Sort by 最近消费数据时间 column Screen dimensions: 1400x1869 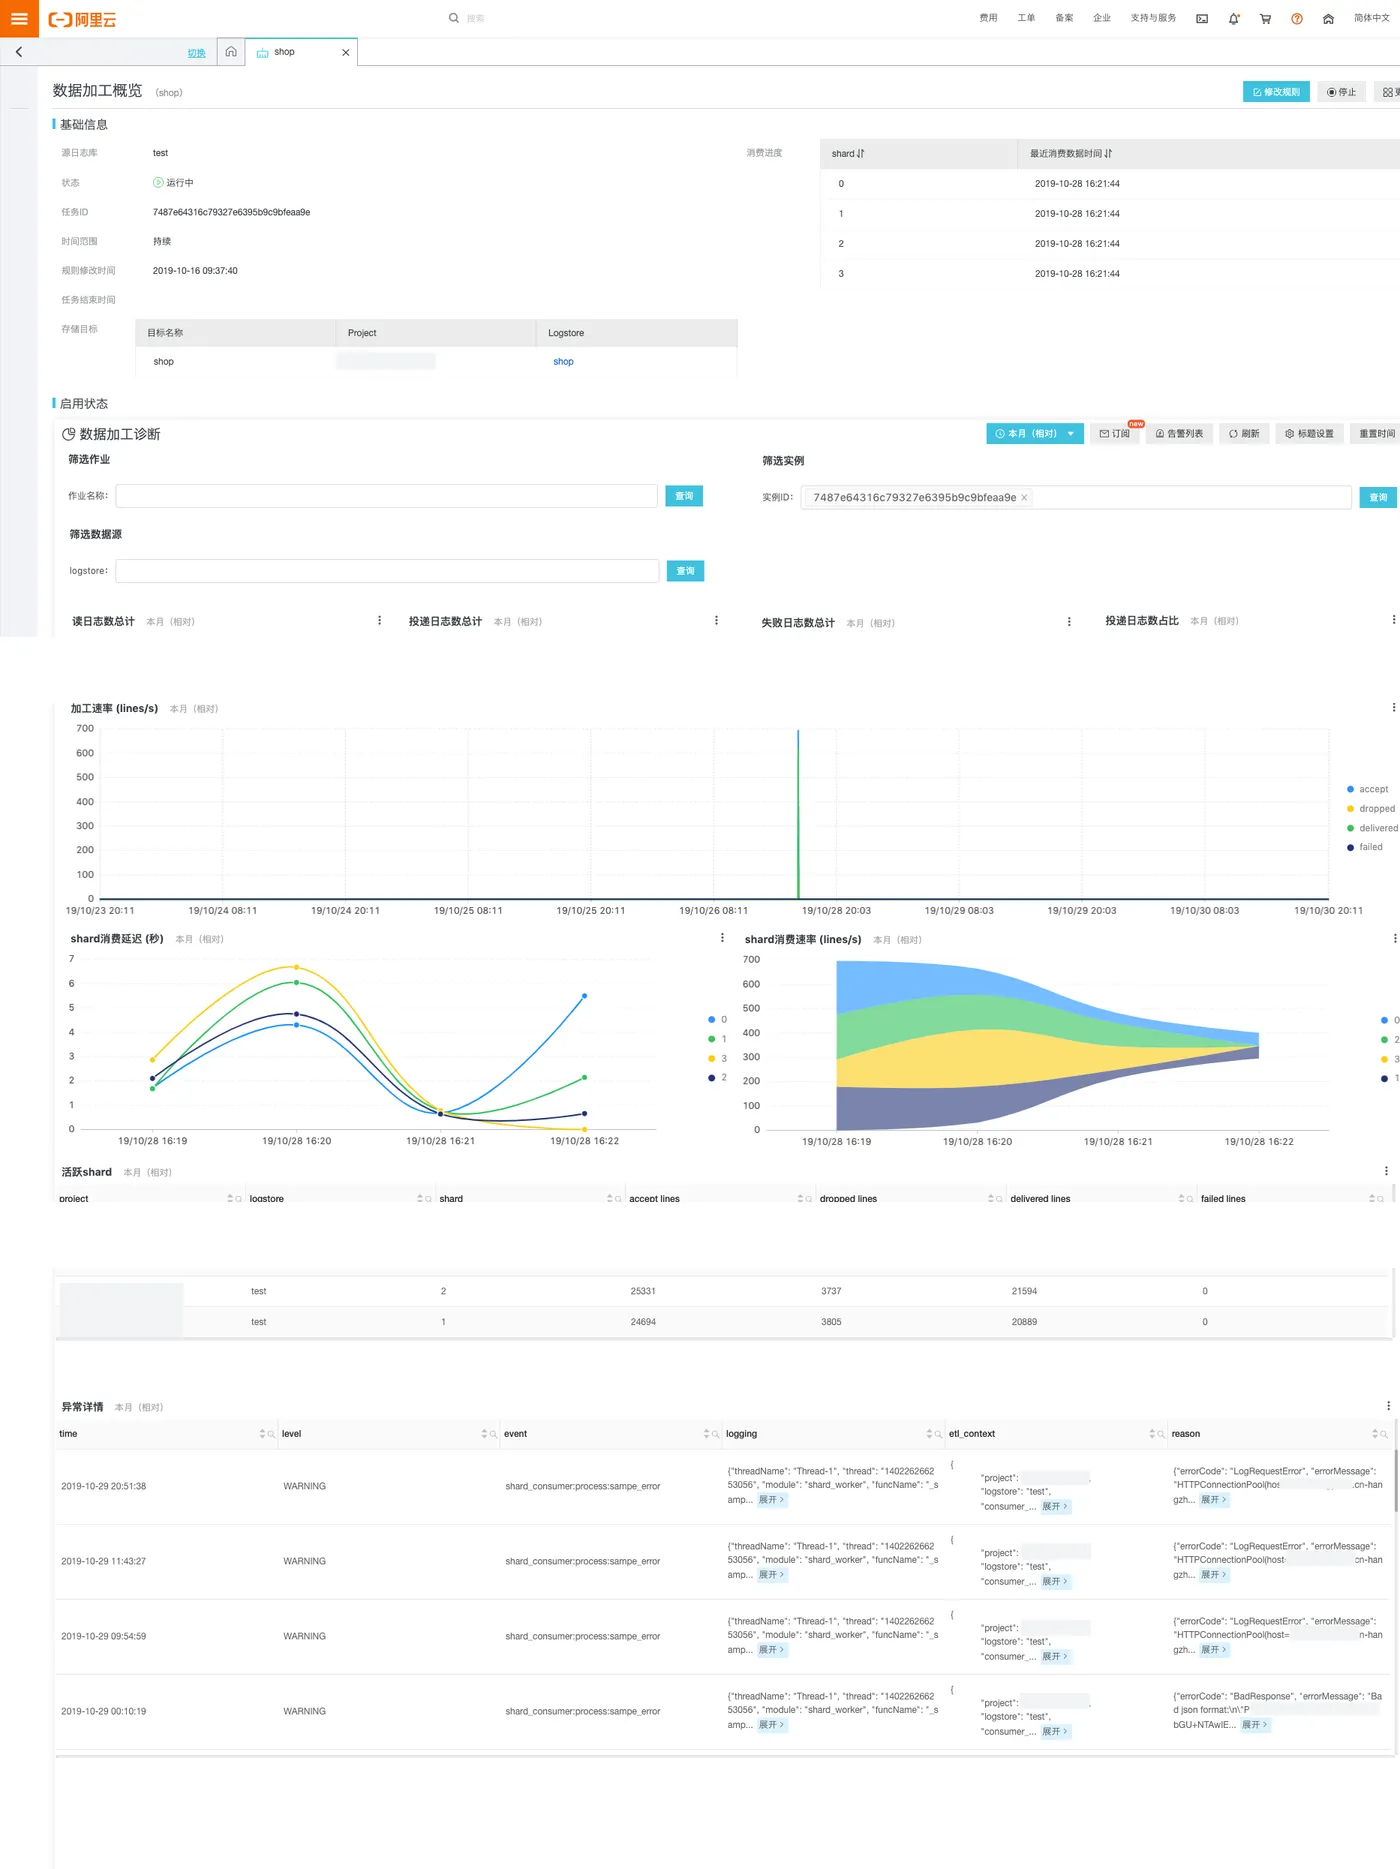point(1108,154)
